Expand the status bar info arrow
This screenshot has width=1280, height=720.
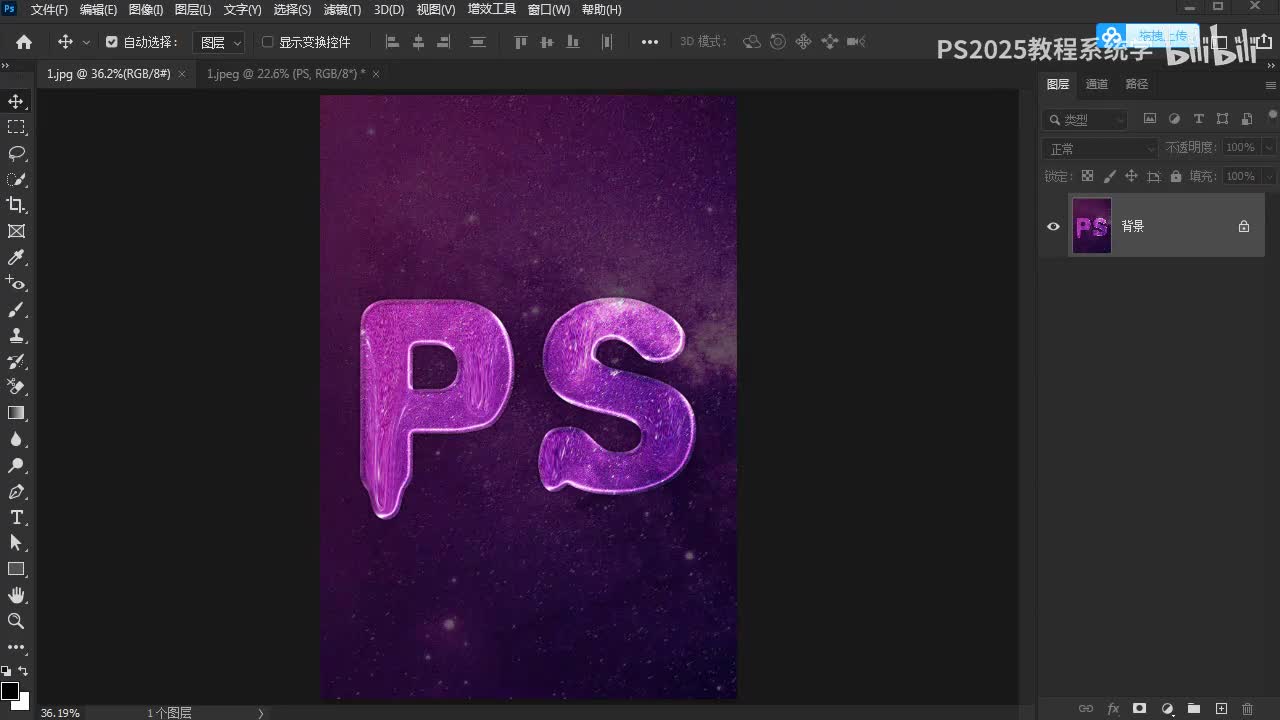261,713
